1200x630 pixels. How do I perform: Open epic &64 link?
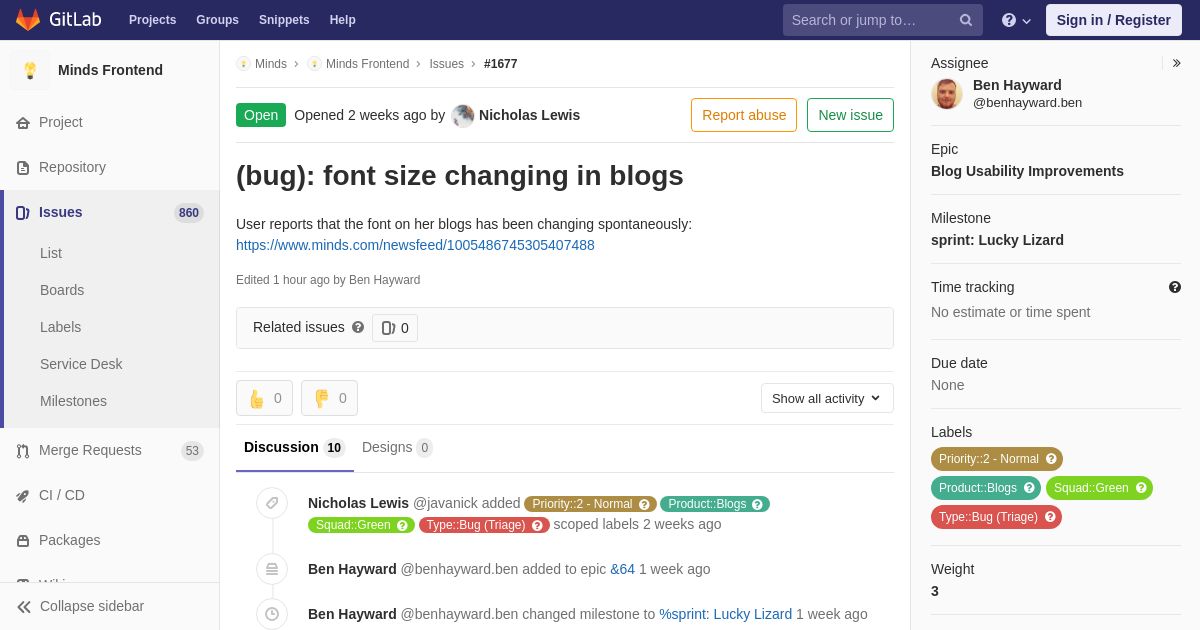point(622,569)
